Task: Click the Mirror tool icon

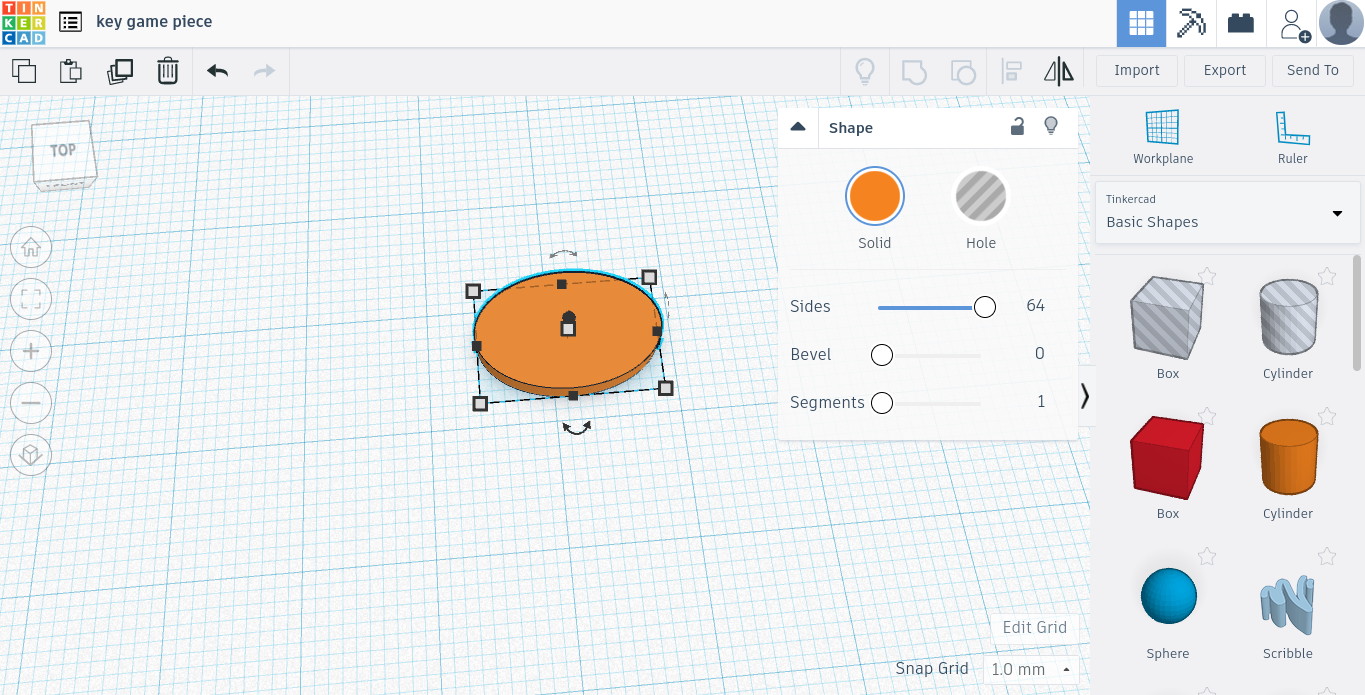Action: click(1058, 71)
